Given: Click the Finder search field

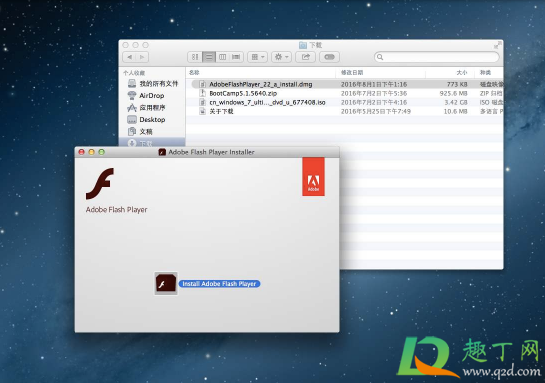Looking at the screenshot, I should pyautogui.click(x=437, y=57).
